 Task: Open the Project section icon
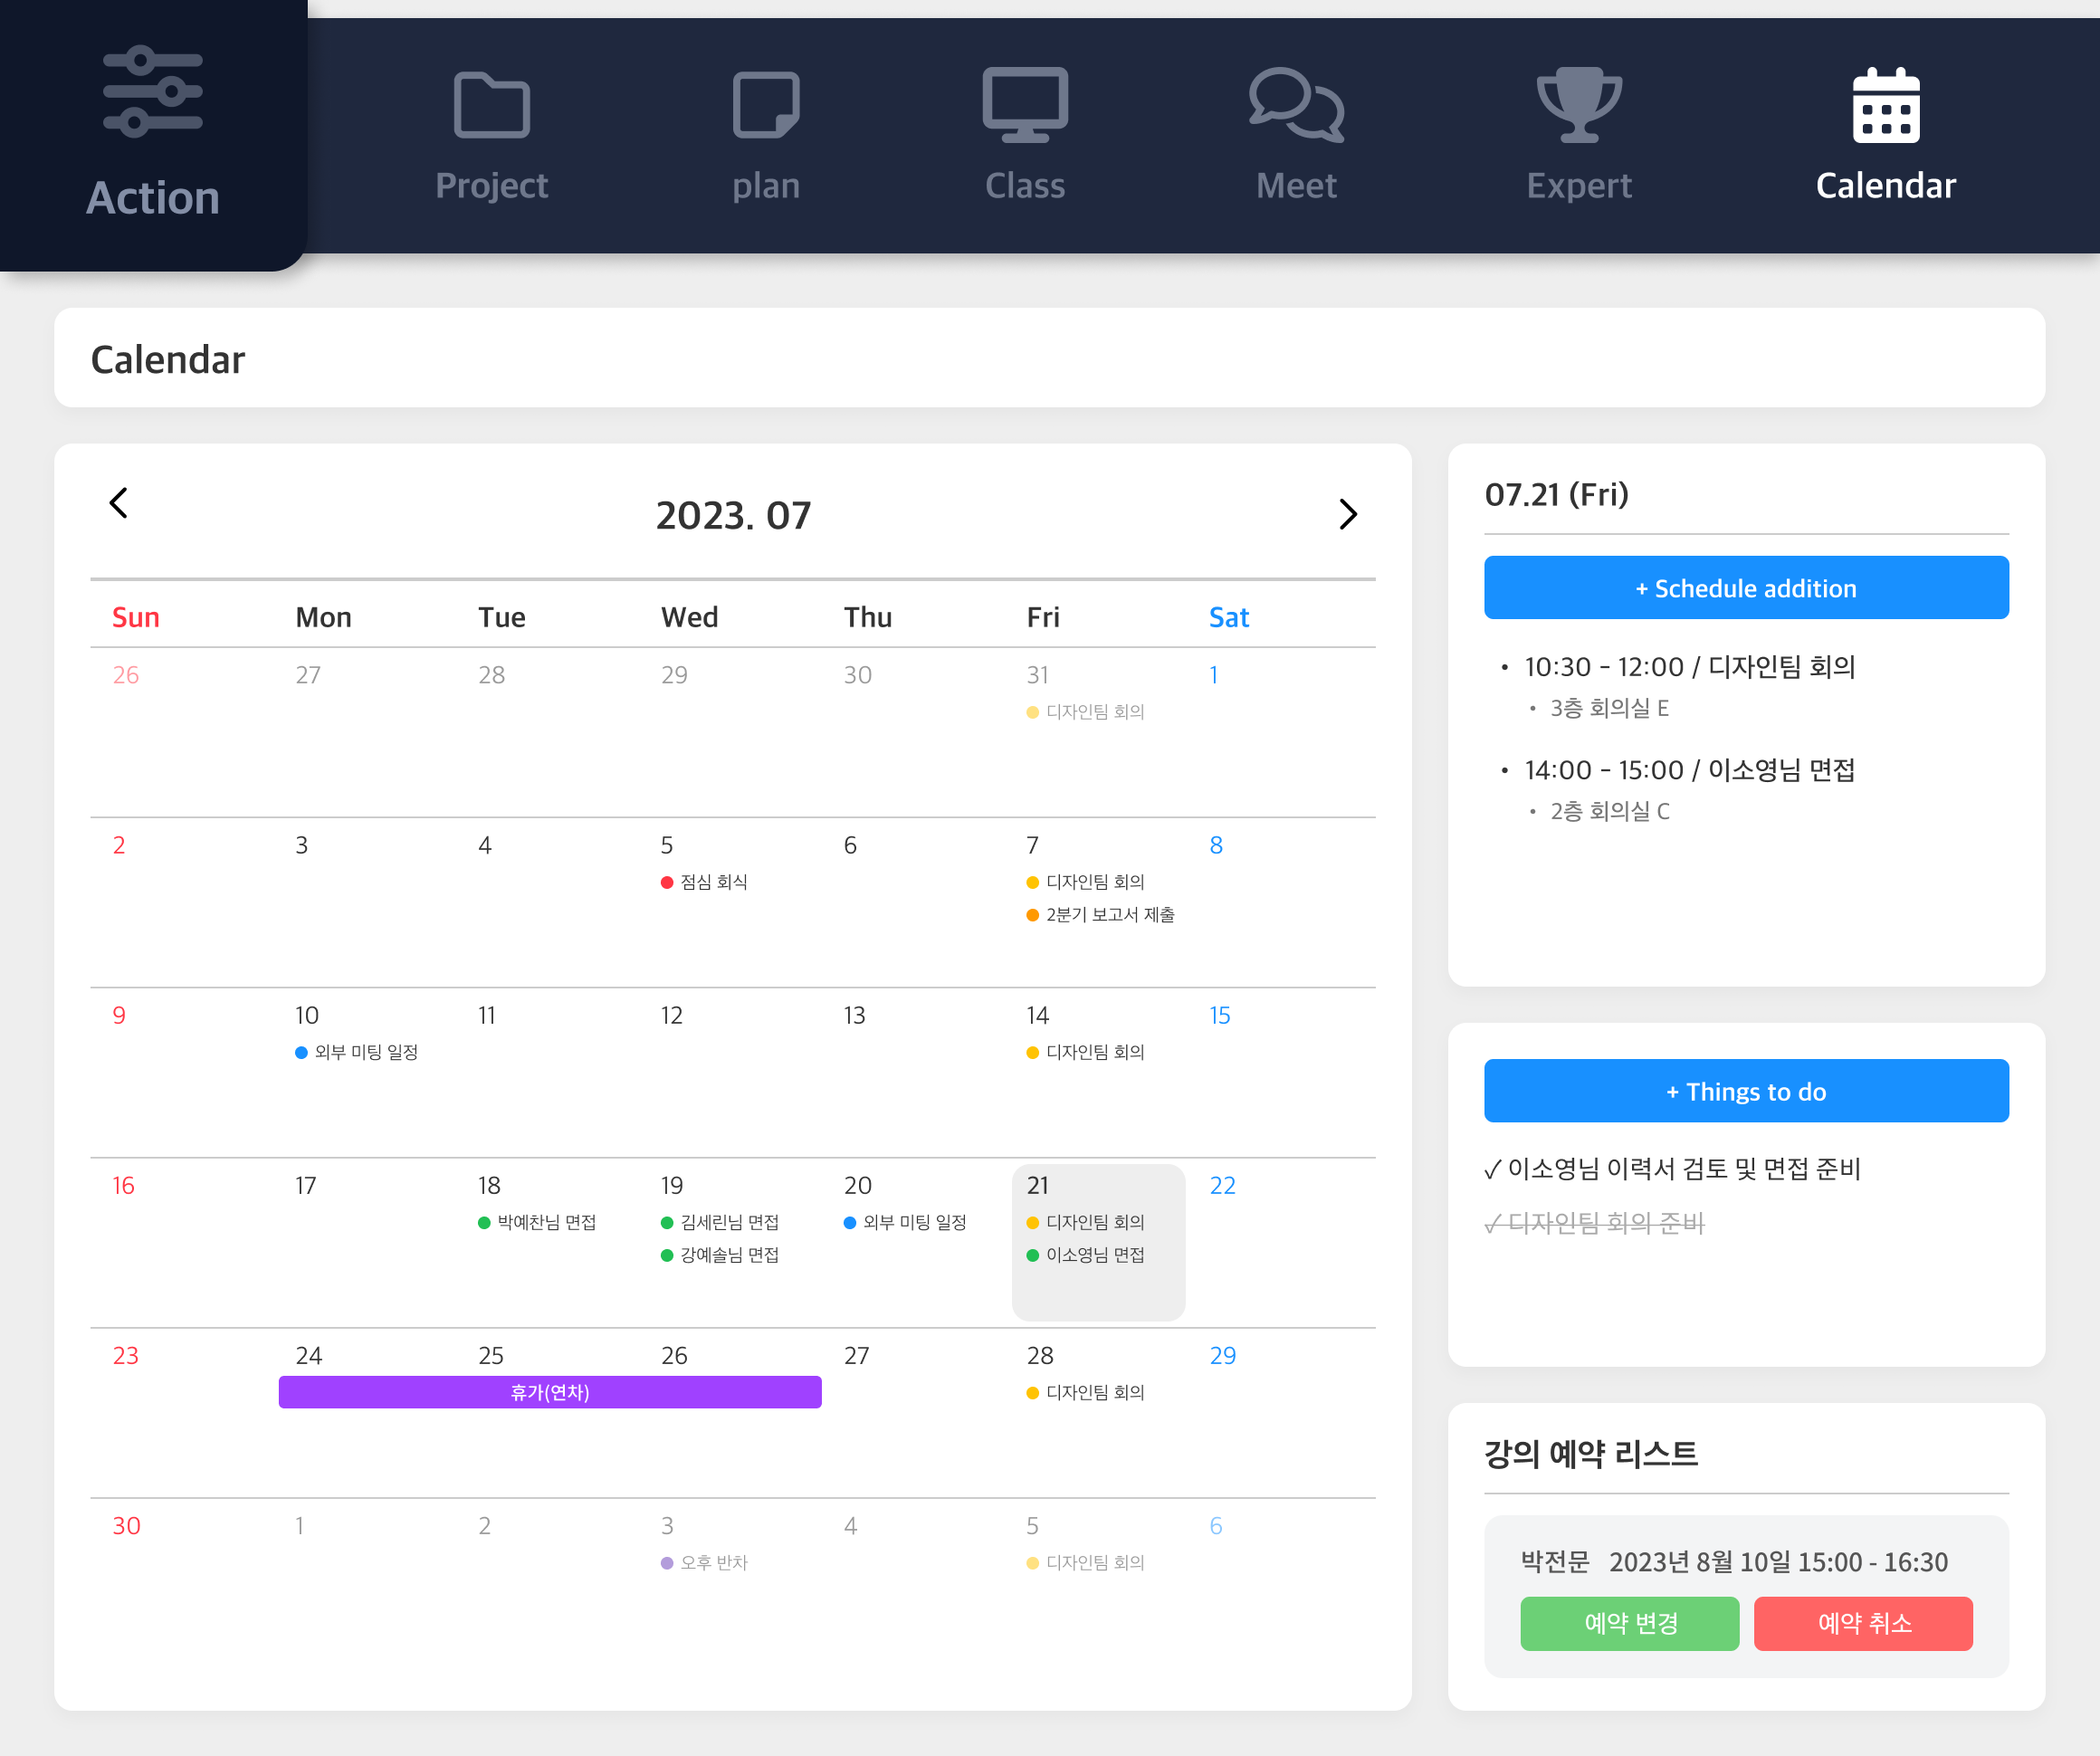[491, 104]
